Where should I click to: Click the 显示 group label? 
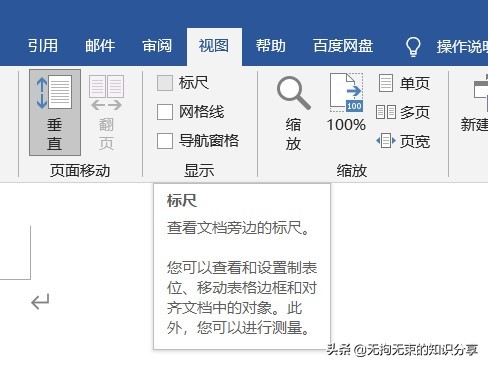[x=199, y=171]
